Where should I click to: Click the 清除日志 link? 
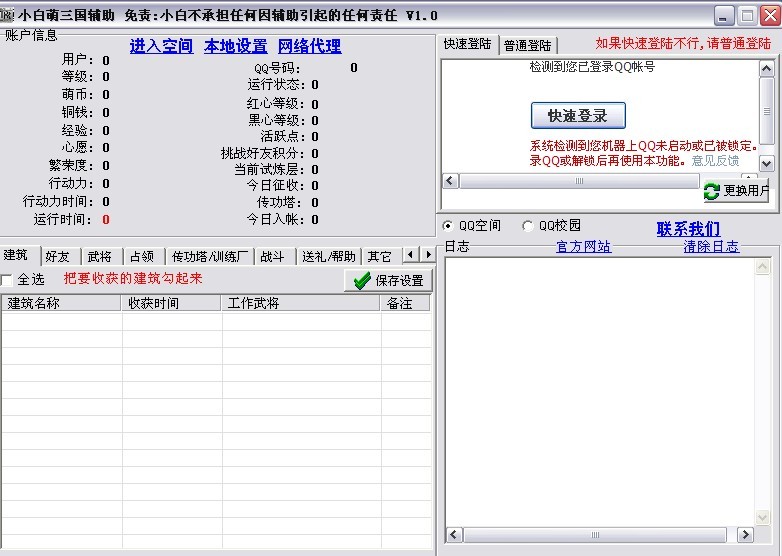pyautogui.click(x=711, y=246)
